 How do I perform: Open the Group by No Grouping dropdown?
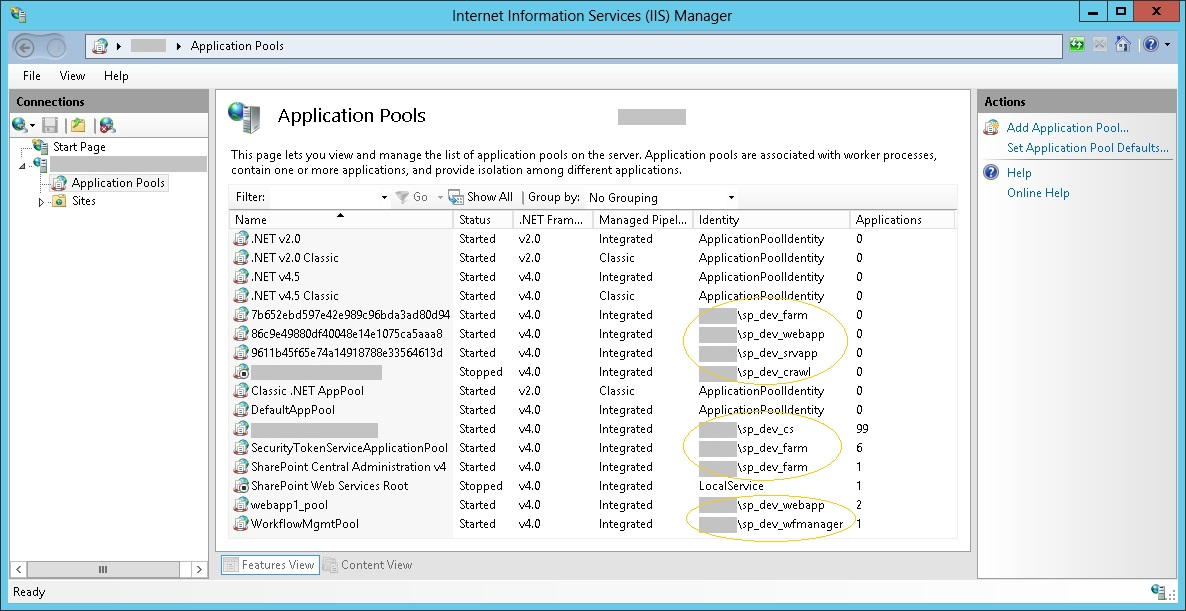click(x=731, y=197)
